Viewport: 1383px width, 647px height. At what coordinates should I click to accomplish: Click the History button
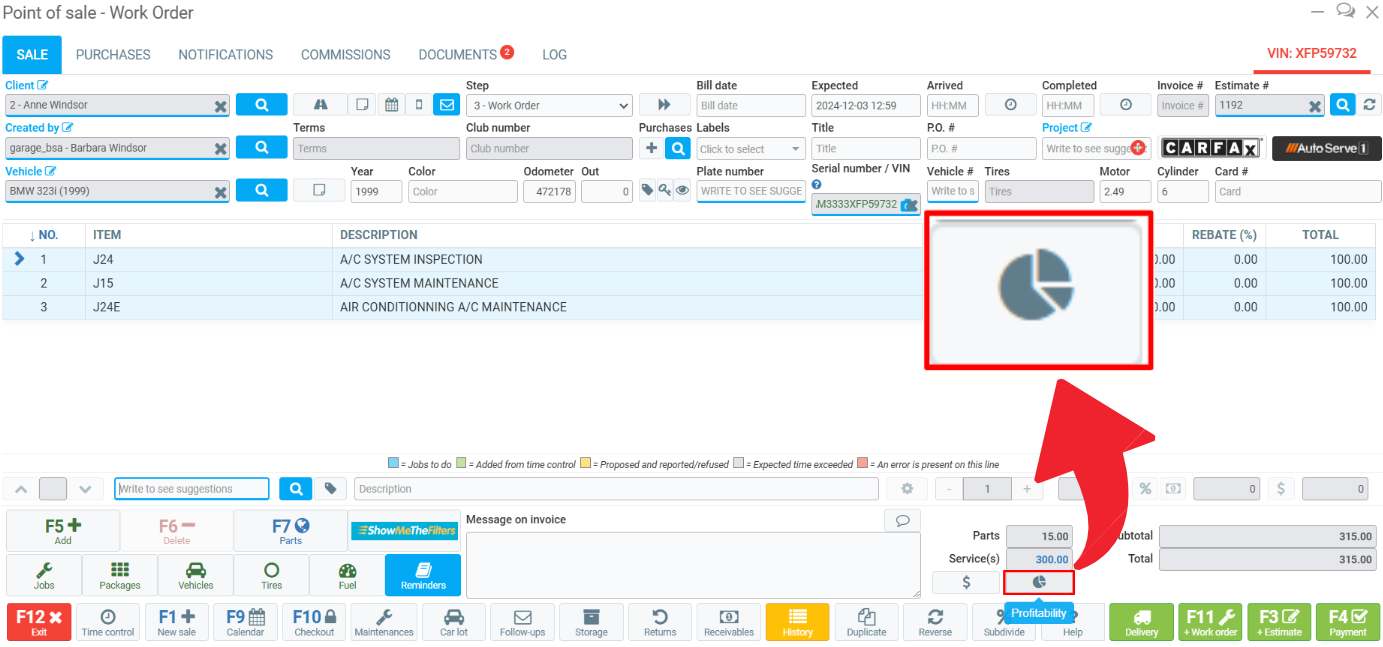[x=797, y=622]
